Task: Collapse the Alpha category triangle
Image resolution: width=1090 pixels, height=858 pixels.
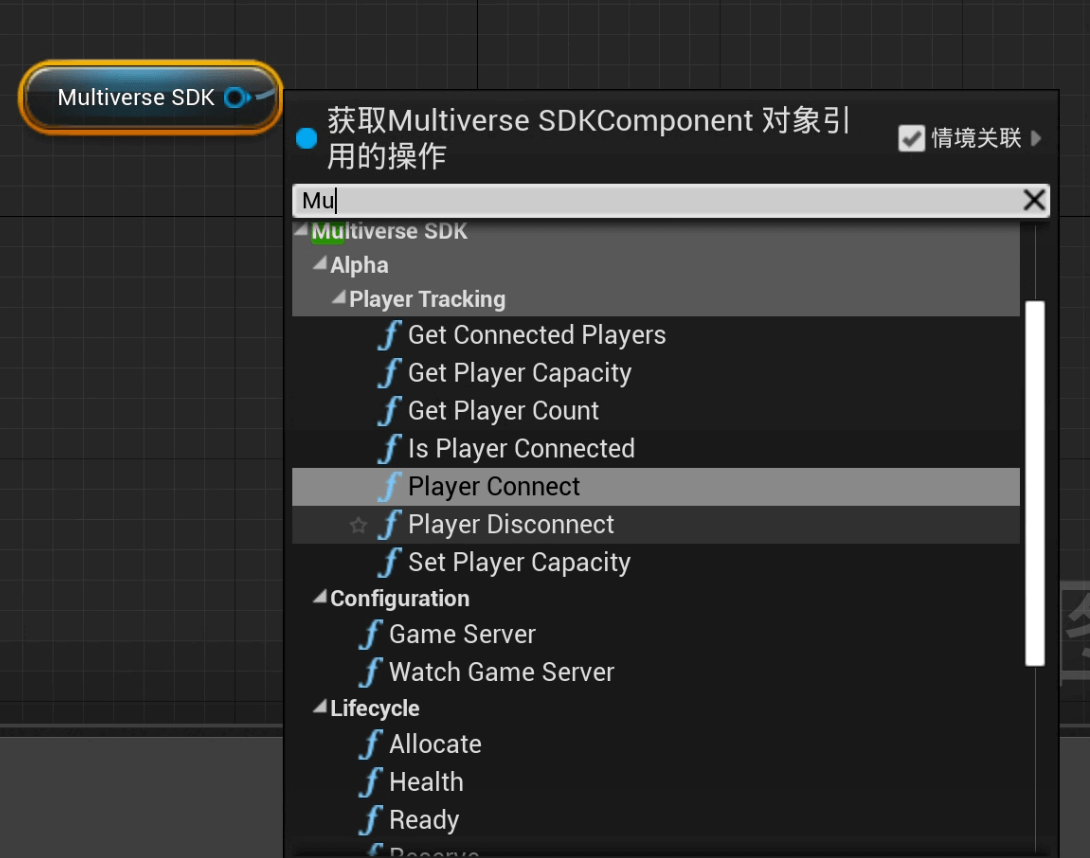Action: coord(320,265)
